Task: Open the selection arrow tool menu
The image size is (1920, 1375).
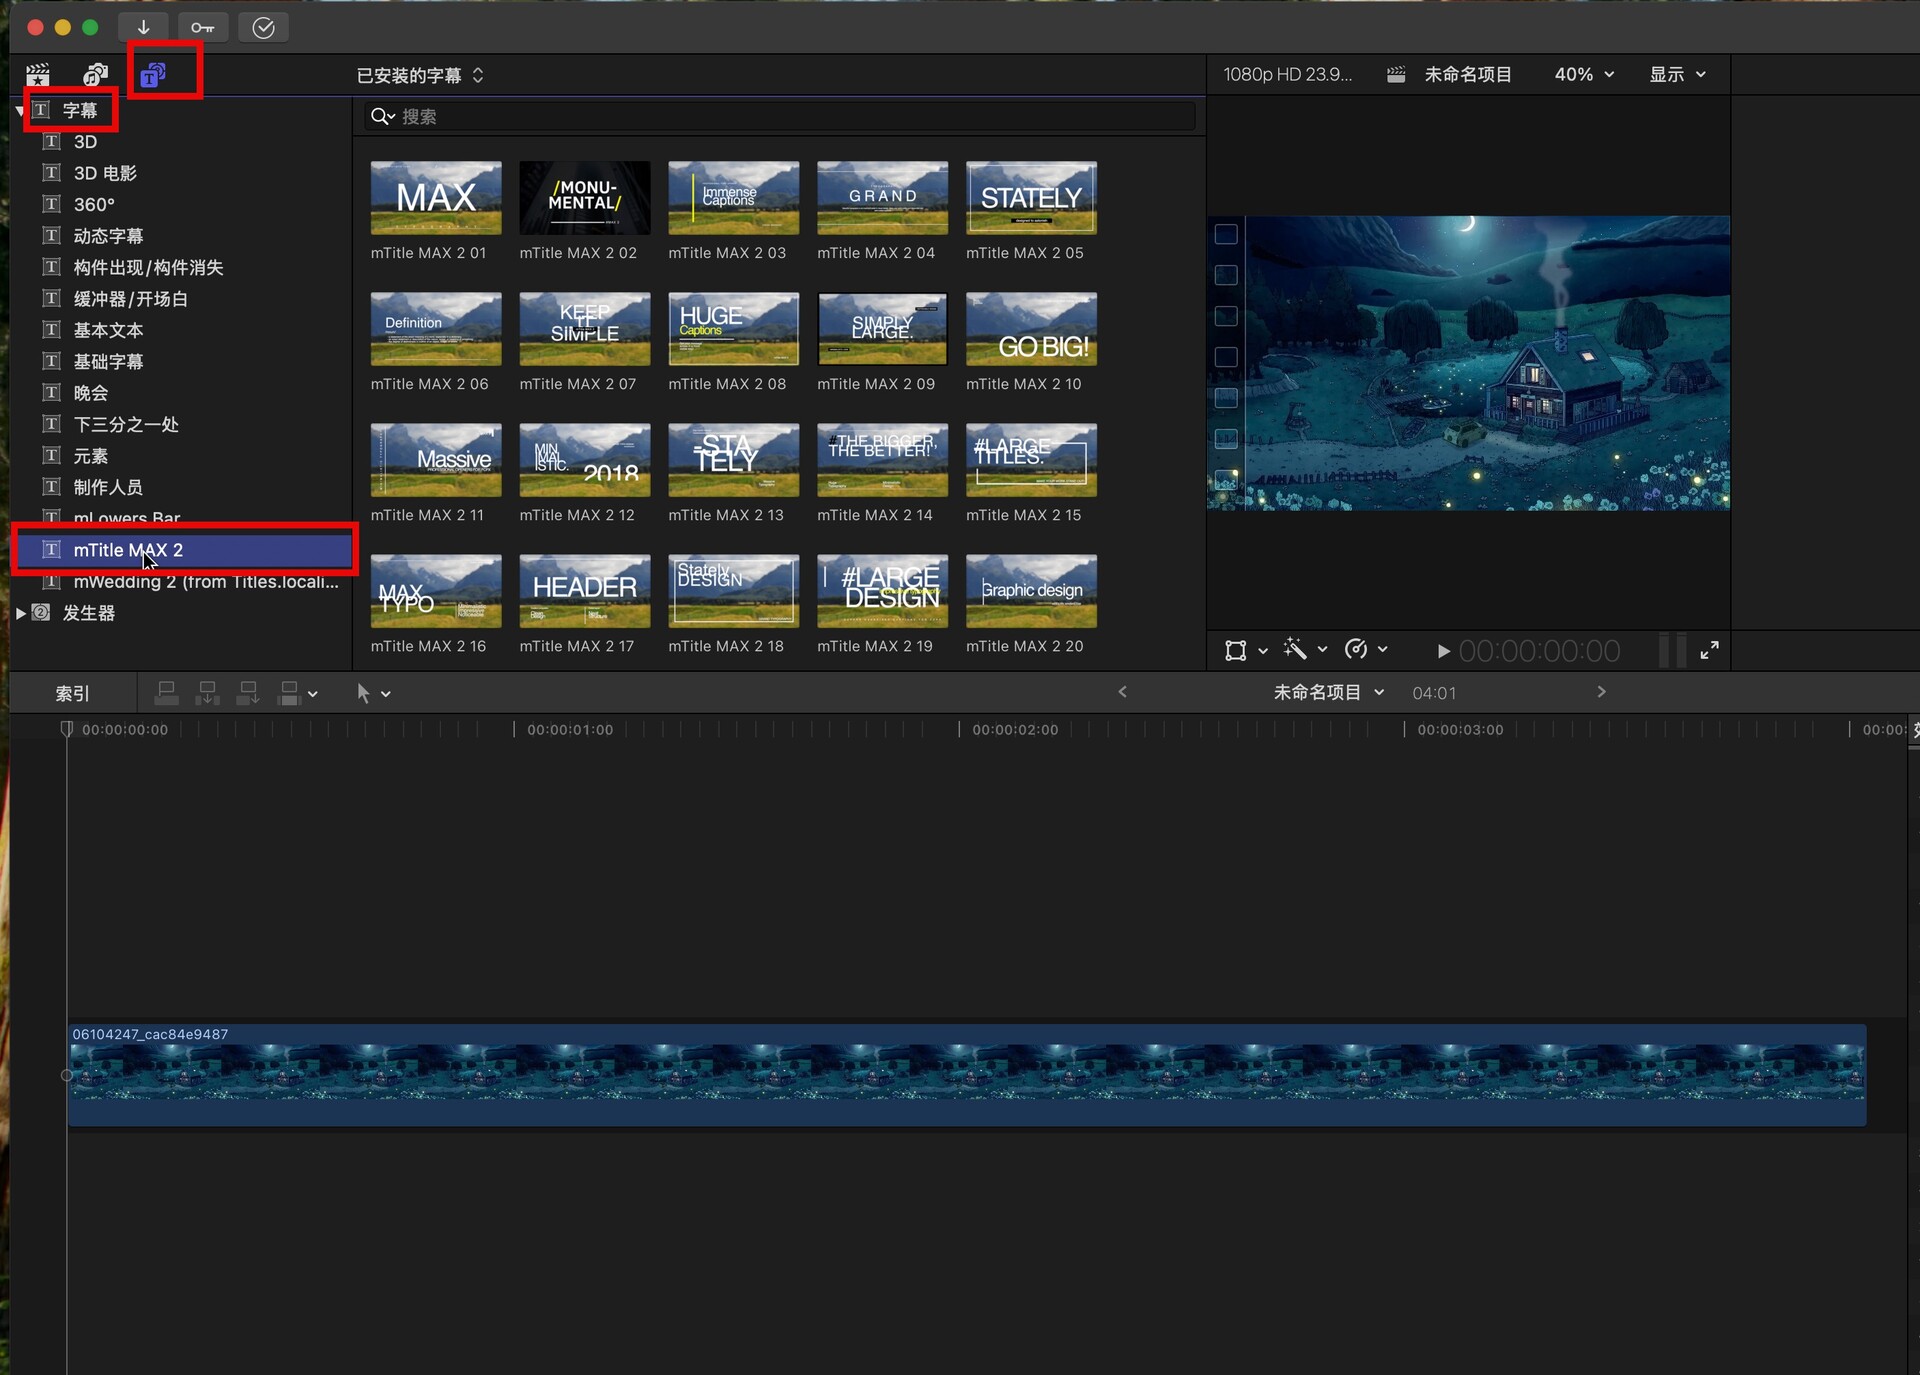Action: coord(373,693)
